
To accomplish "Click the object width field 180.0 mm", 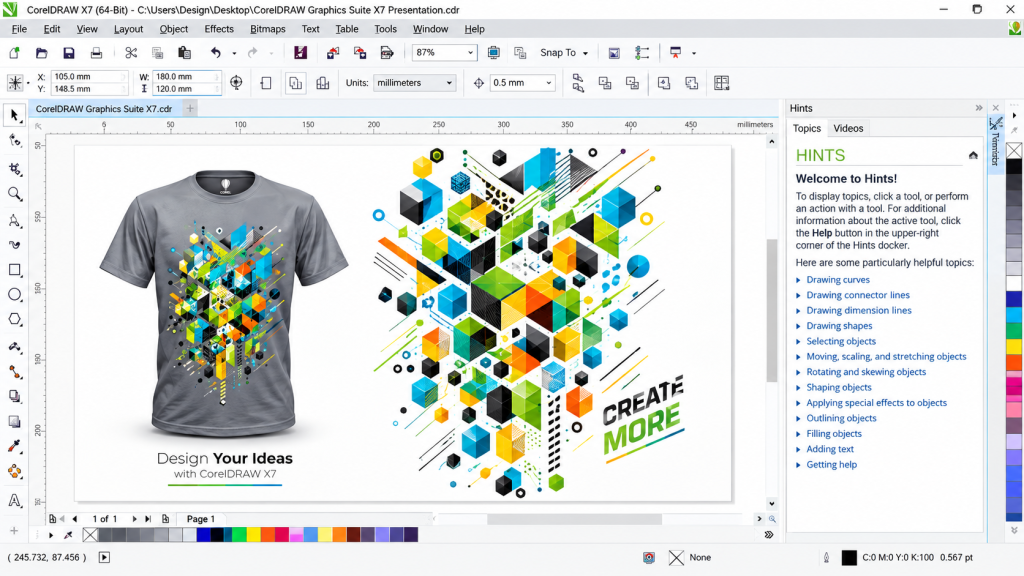I will (x=185, y=76).
